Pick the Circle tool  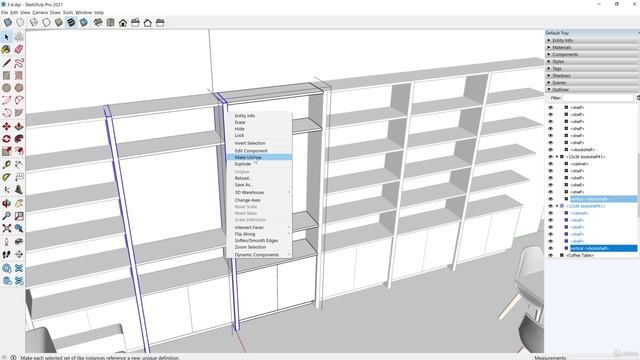pos(6,88)
